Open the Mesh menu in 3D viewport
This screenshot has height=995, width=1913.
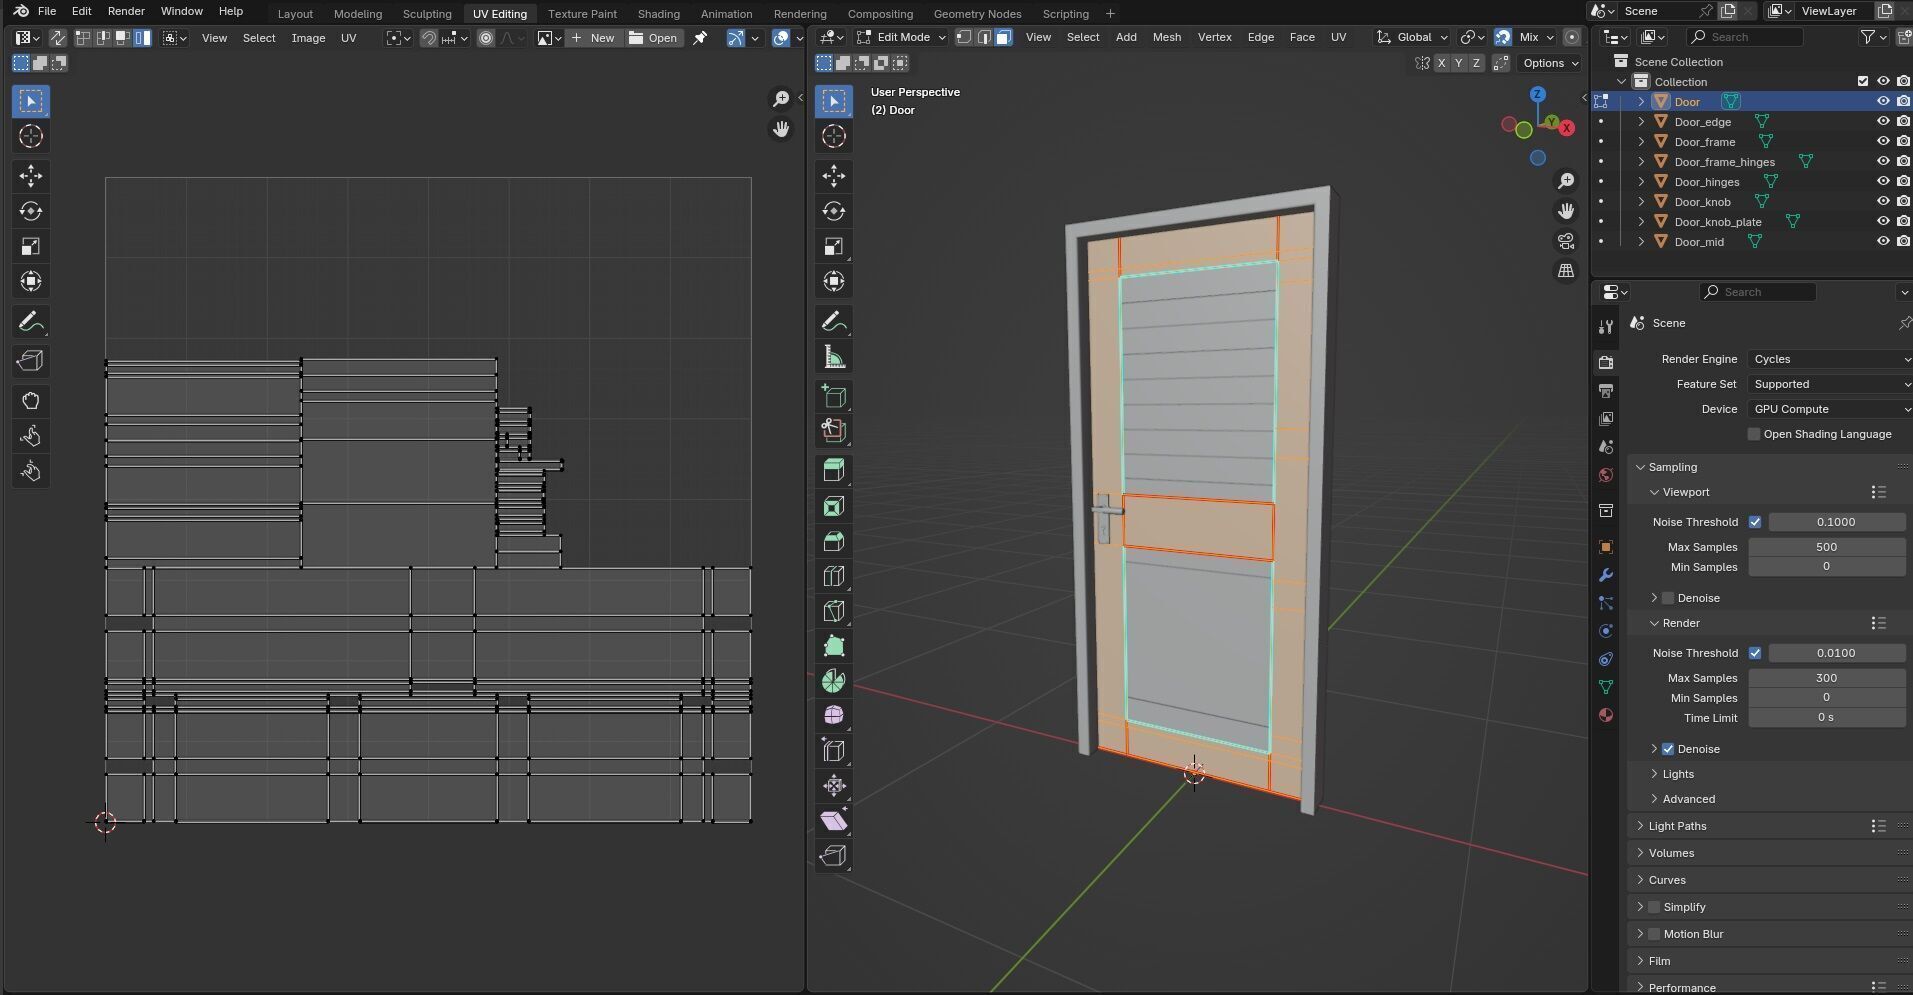(1166, 37)
